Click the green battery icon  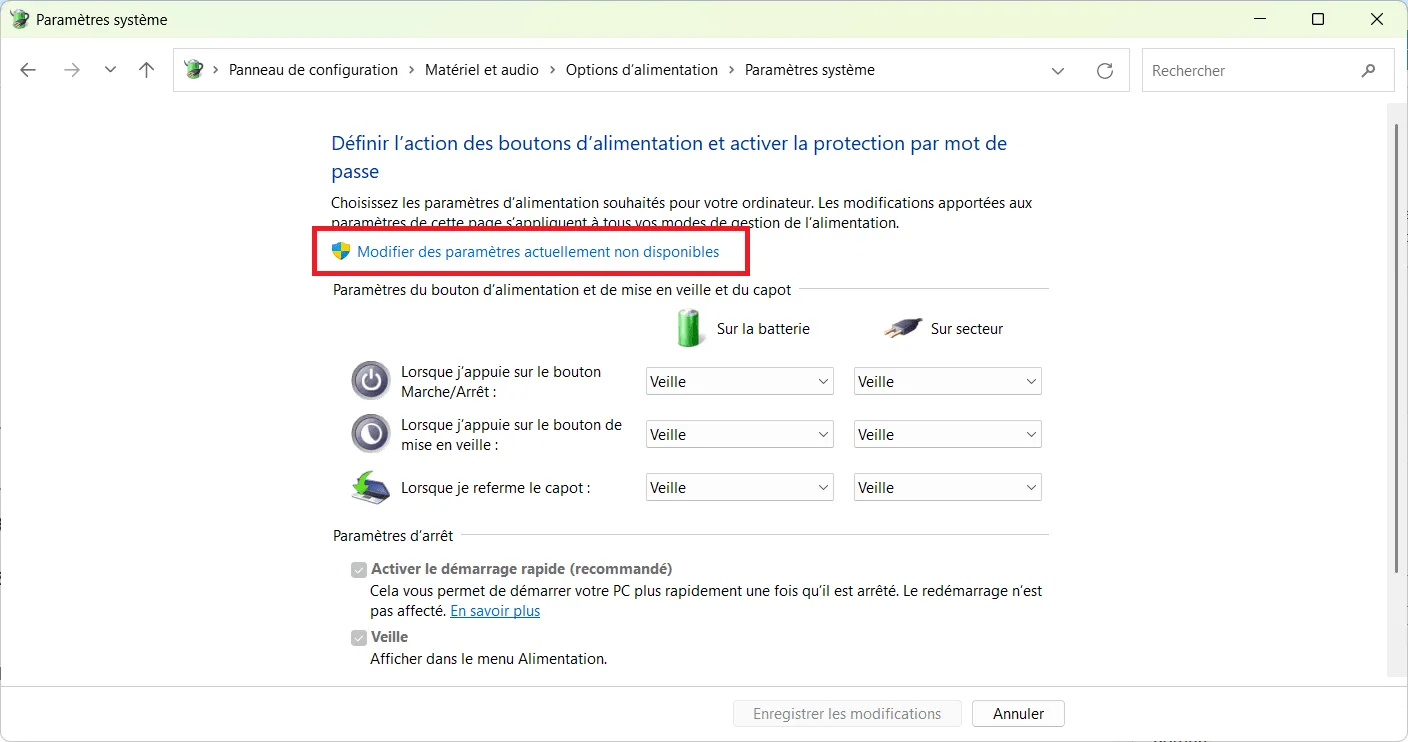click(690, 327)
